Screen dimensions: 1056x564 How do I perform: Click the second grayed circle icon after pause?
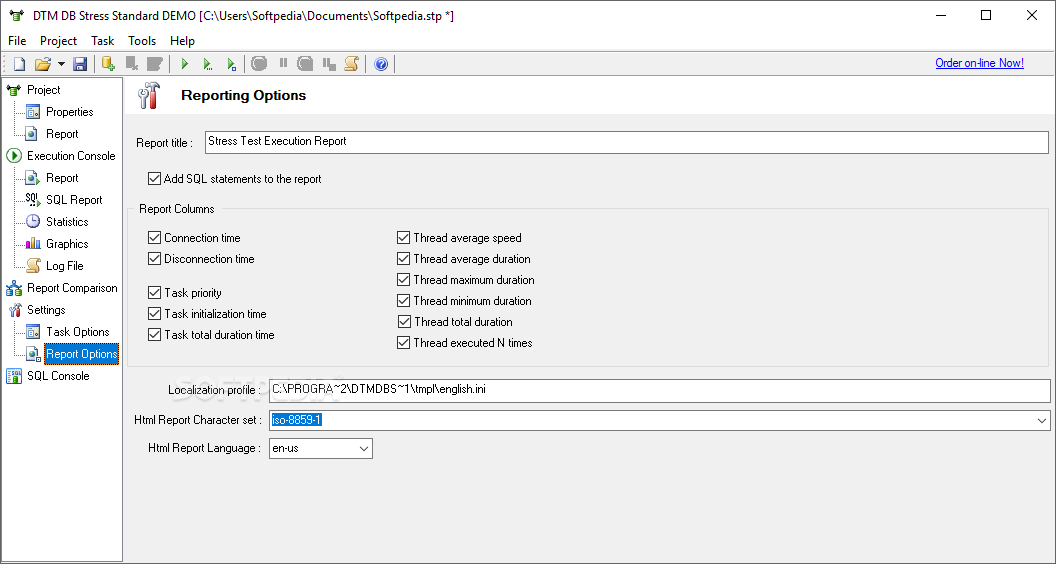(306, 64)
